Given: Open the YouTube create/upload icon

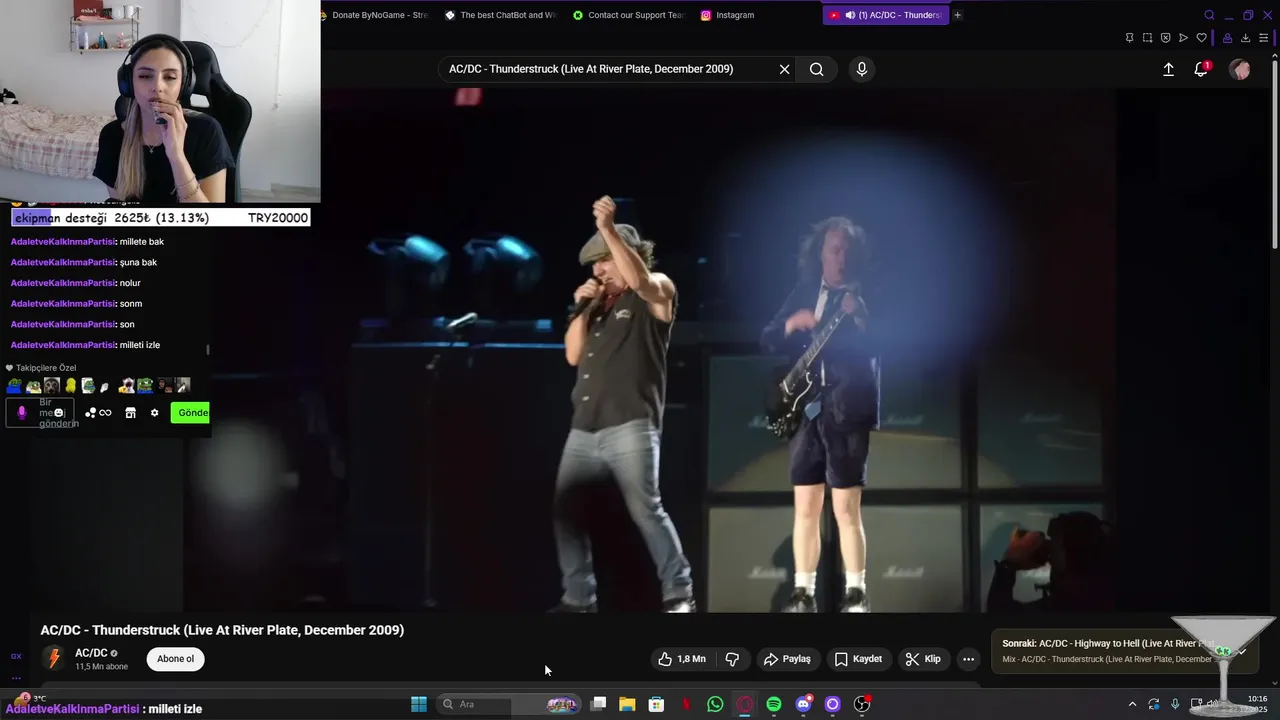Looking at the screenshot, I should click(1168, 69).
